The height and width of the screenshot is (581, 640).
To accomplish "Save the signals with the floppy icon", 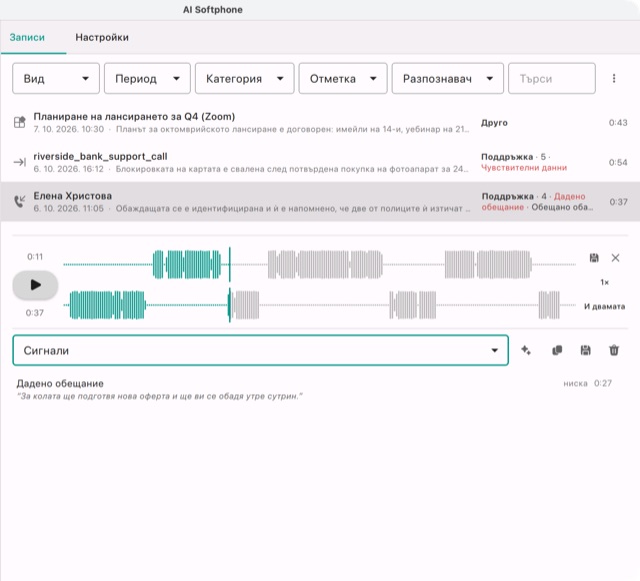I will [585, 350].
